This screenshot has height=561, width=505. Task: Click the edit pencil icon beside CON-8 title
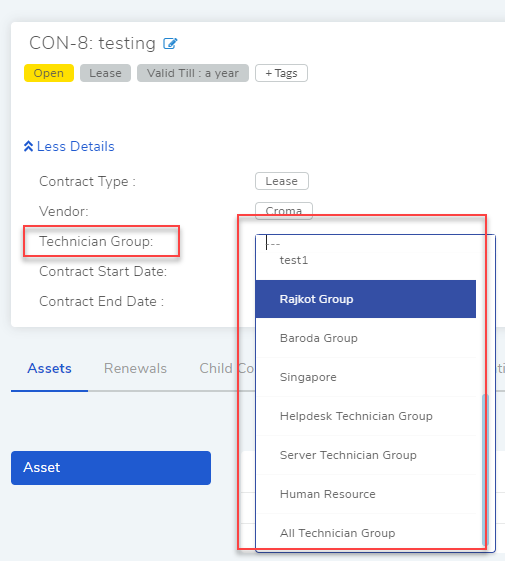(x=170, y=44)
